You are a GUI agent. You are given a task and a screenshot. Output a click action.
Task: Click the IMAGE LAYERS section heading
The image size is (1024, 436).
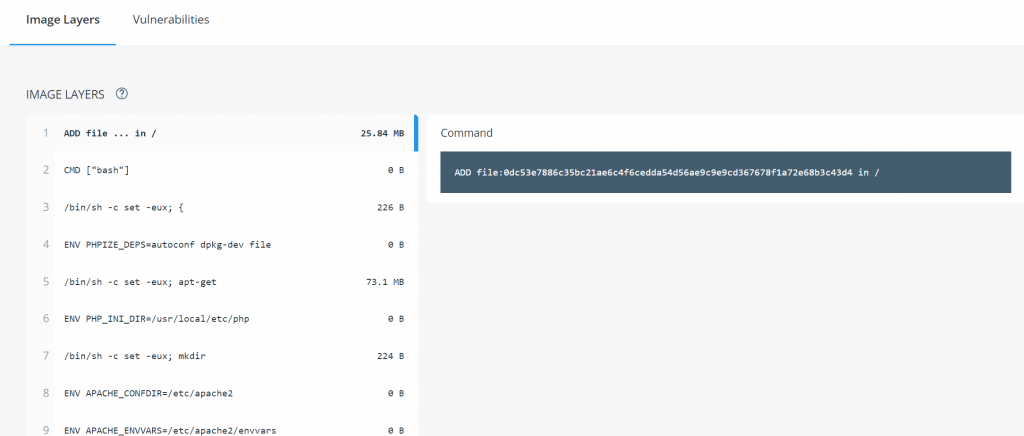65,95
